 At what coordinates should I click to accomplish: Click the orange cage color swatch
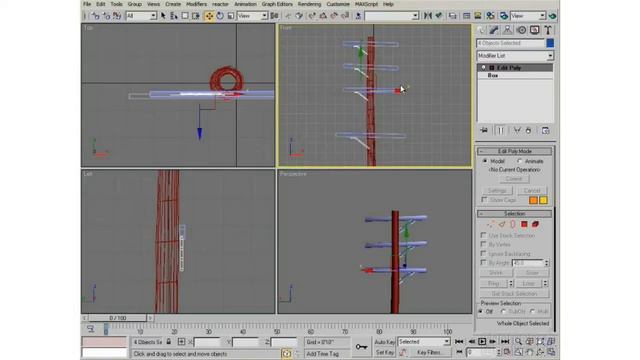click(533, 200)
